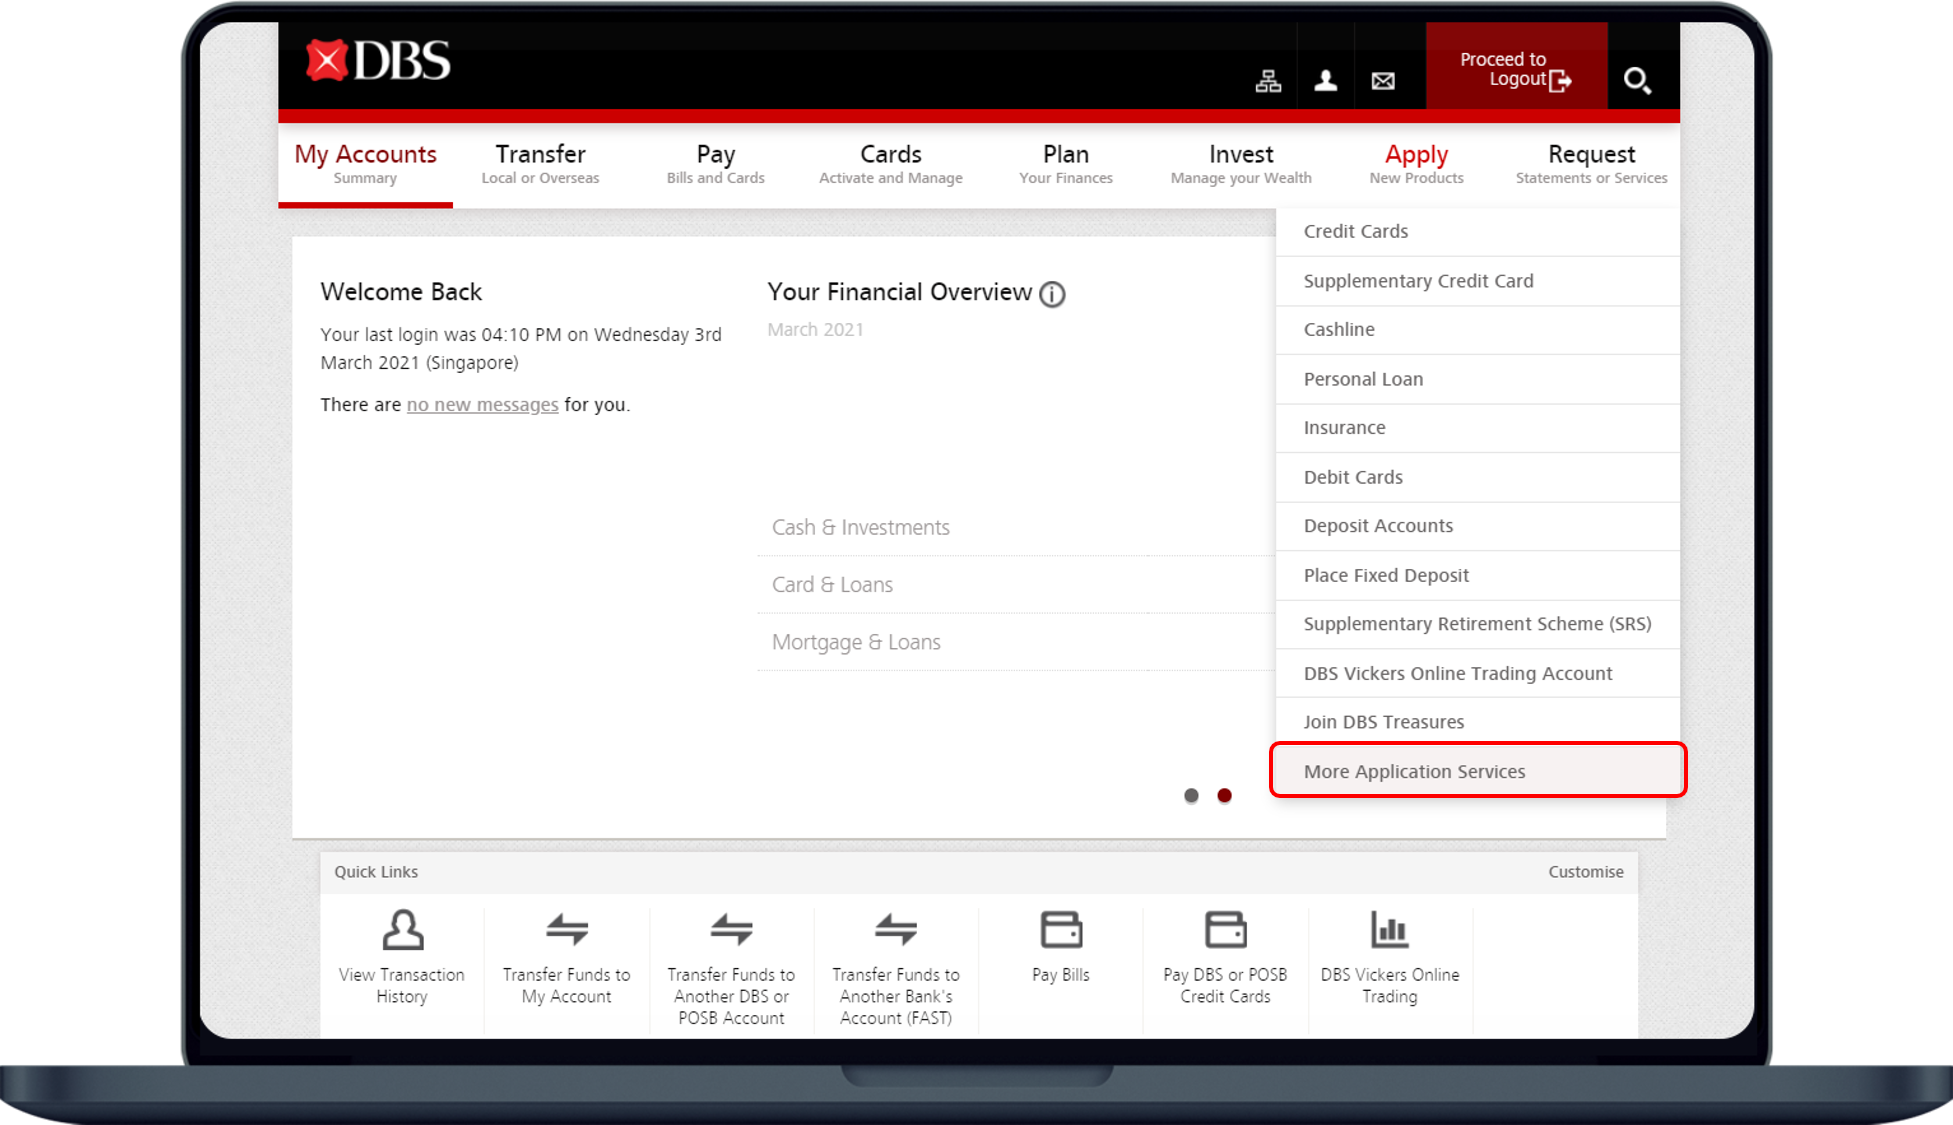Select Supplementary Retirement Scheme (SRS)

coord(1478,624)
